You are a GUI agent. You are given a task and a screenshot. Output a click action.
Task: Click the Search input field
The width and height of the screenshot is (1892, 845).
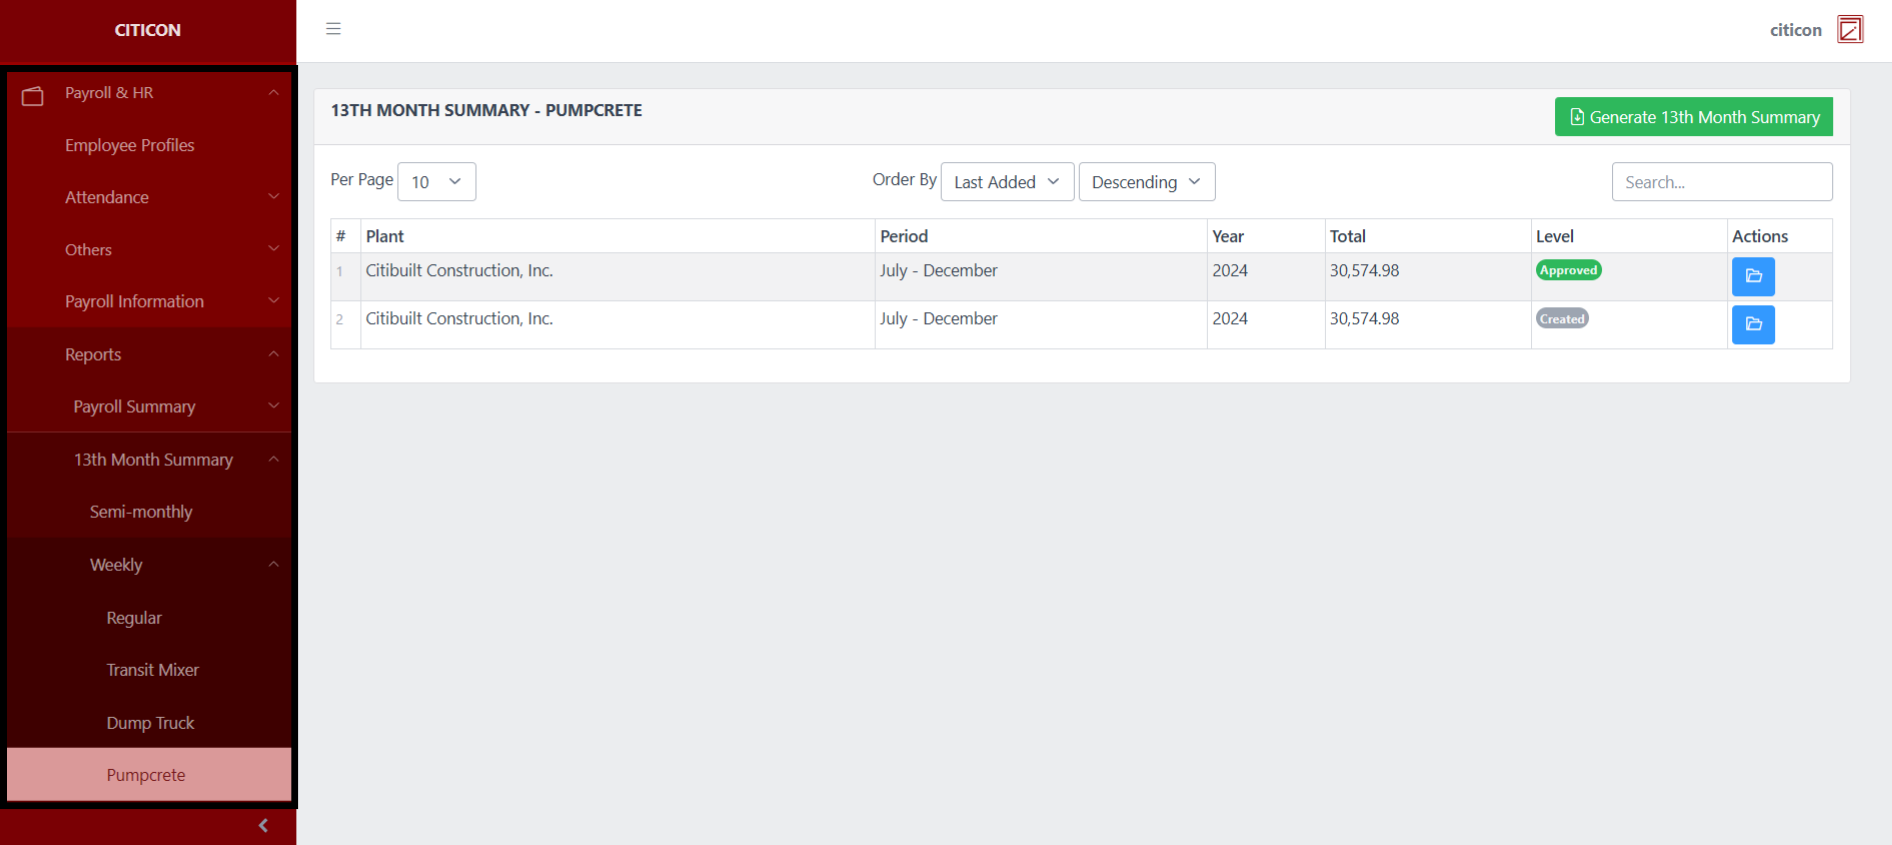pos(1721,182)
